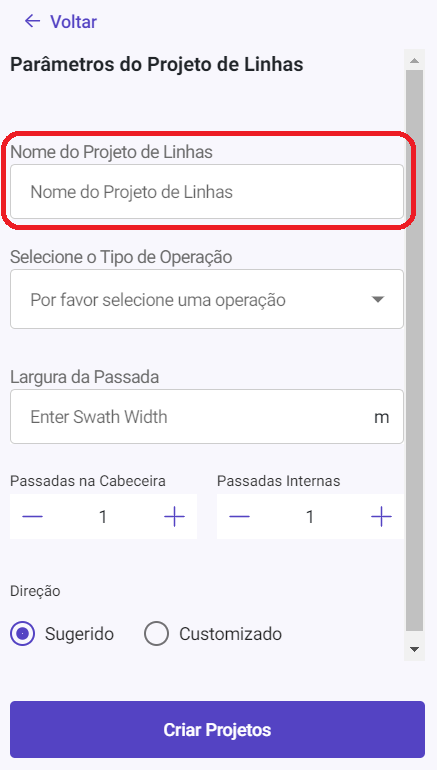Click the scrollbar down arrow
The width and height of the screenshot is (437, 779).
[x=415, y=649]
